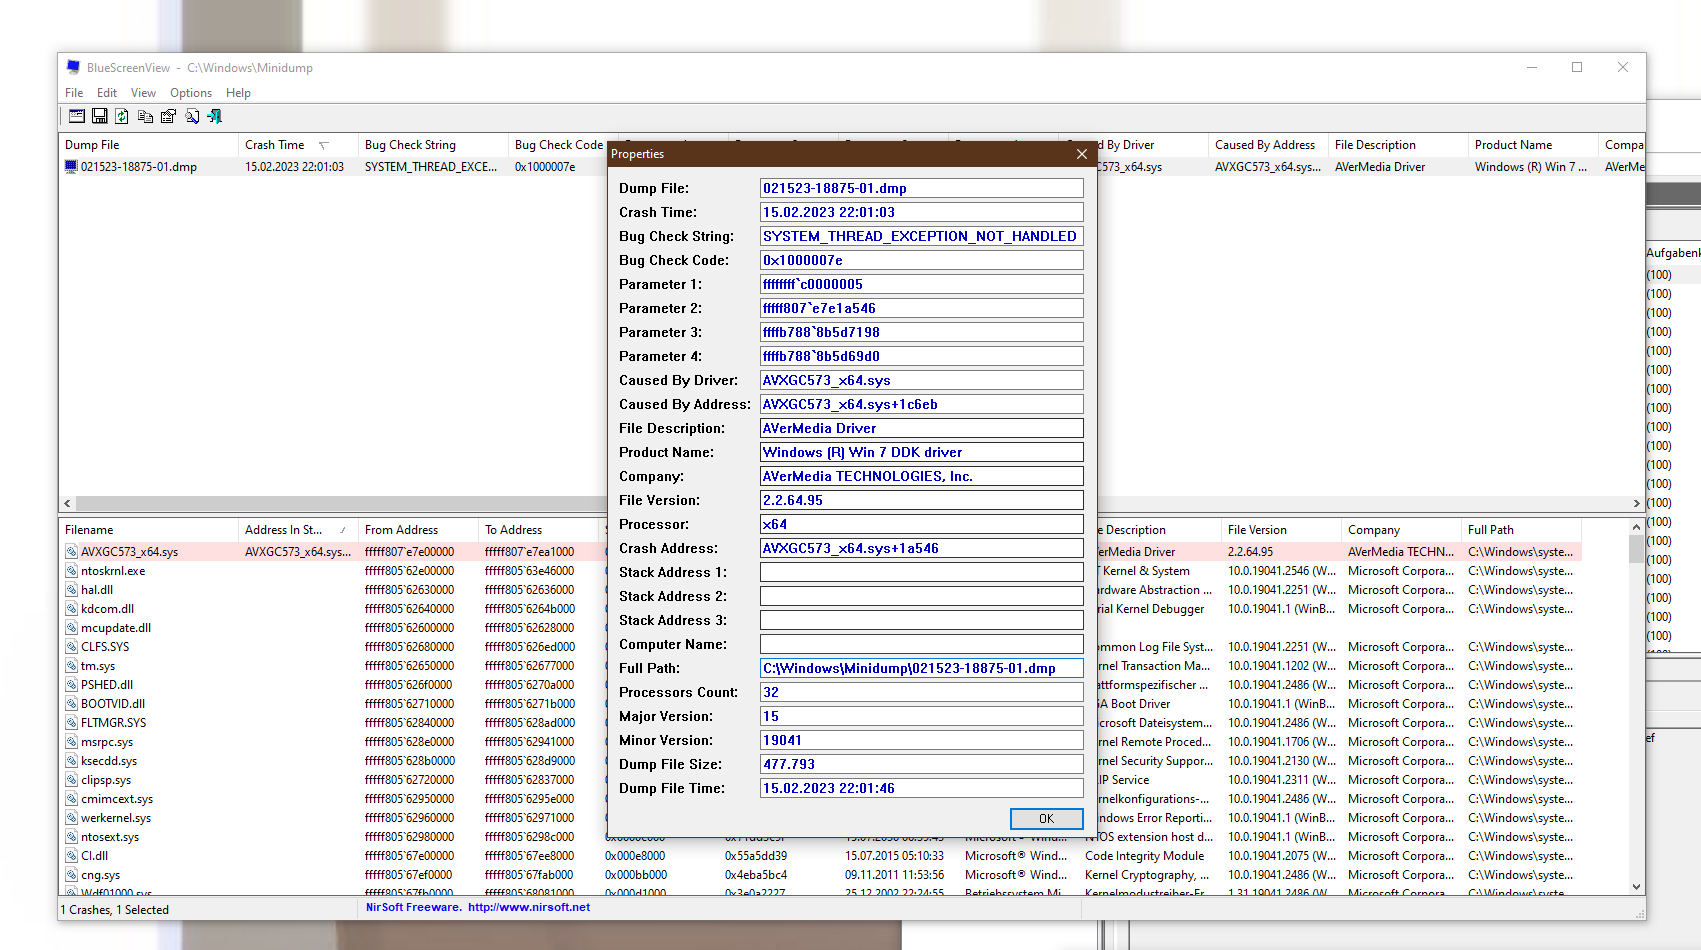Viewport: 1701px width, 950px height.
Task: Click the Save Selected Items floppy icon
Action: (x=100, y=117)
